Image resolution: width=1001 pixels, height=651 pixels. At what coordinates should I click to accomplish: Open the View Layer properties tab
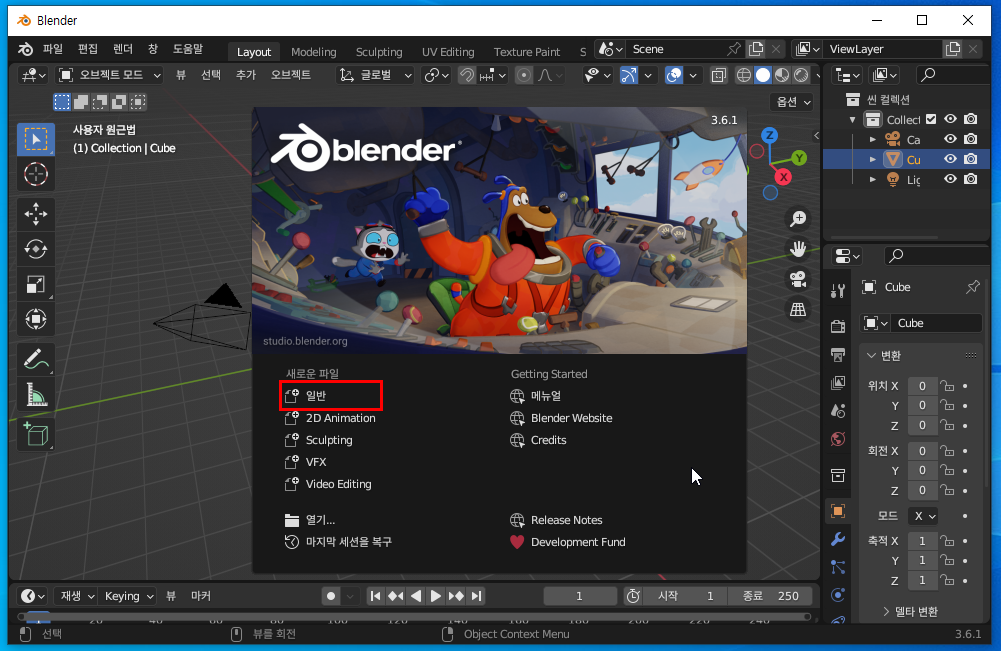pyautogui.click(x=838, y=382)
